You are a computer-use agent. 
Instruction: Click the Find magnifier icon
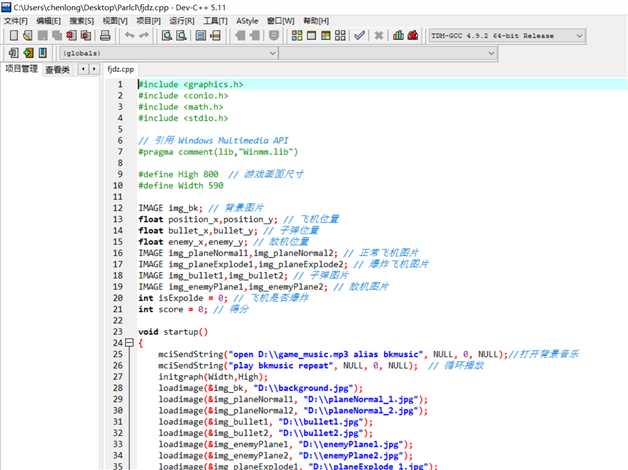[x=167, y=36]
